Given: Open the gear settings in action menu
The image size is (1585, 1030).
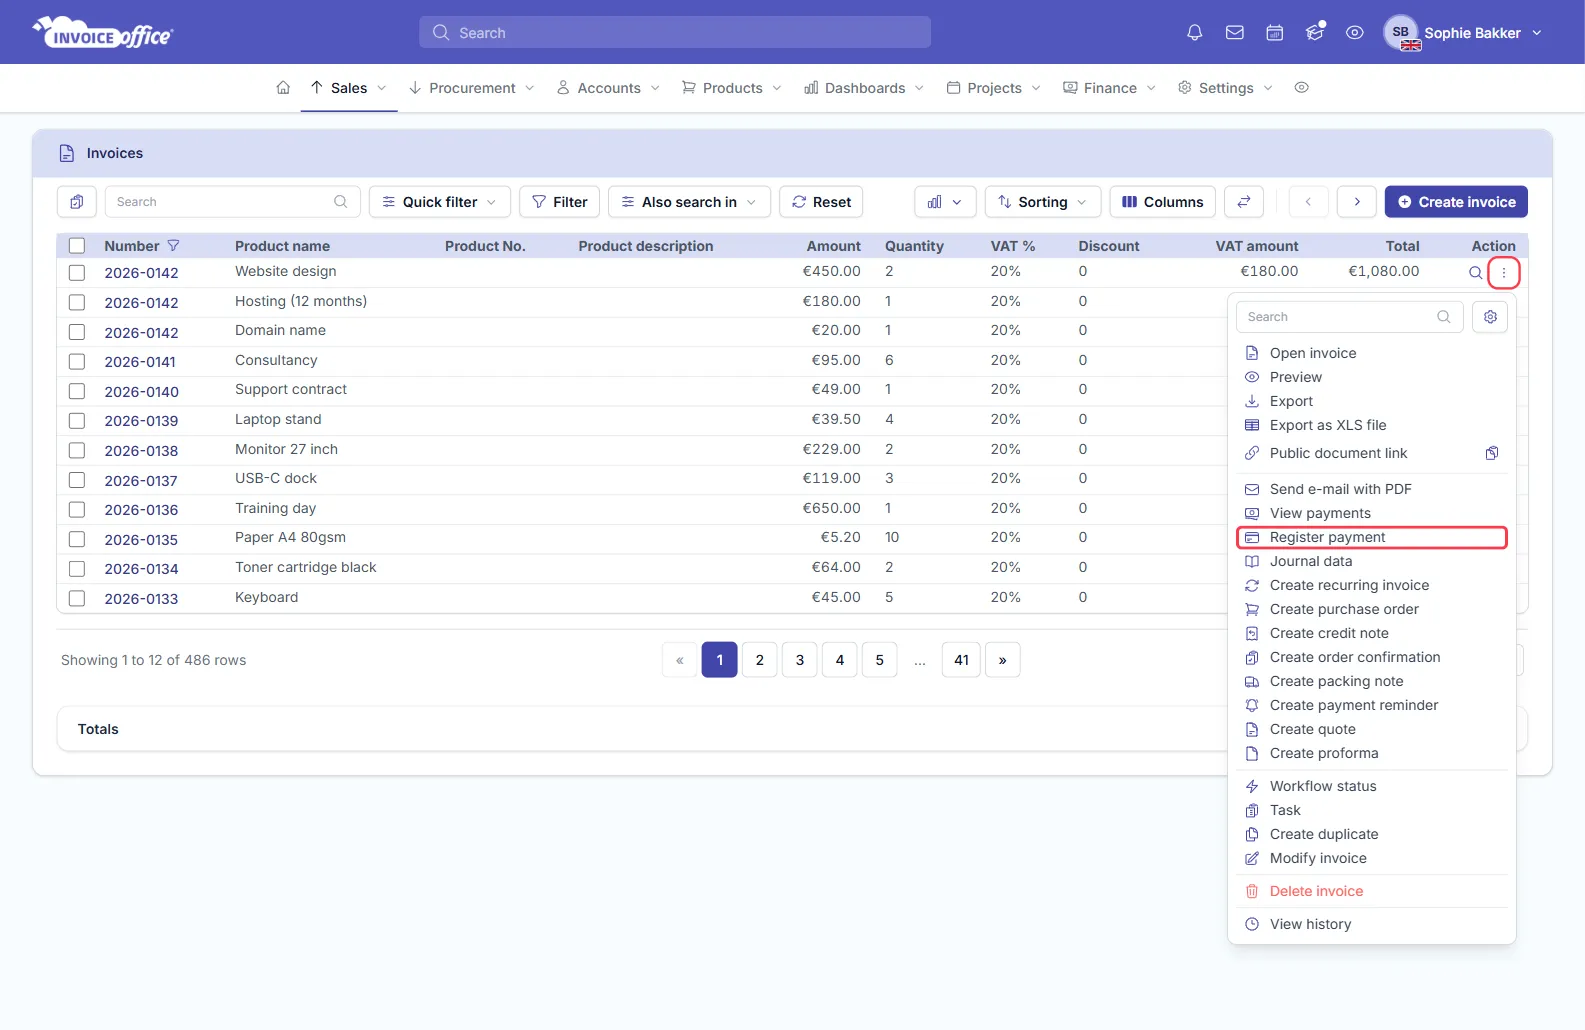Looking at the screenshot, I should 1490,317.
